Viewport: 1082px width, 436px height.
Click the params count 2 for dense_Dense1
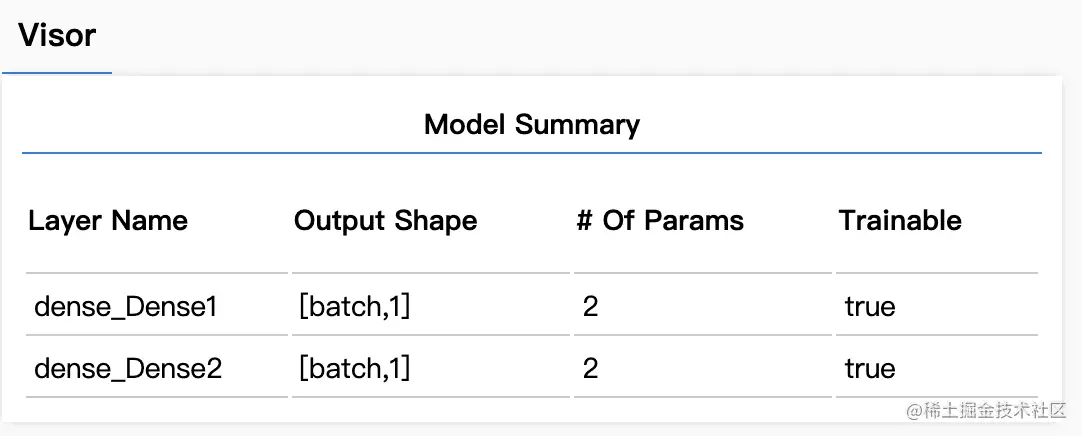590,307
